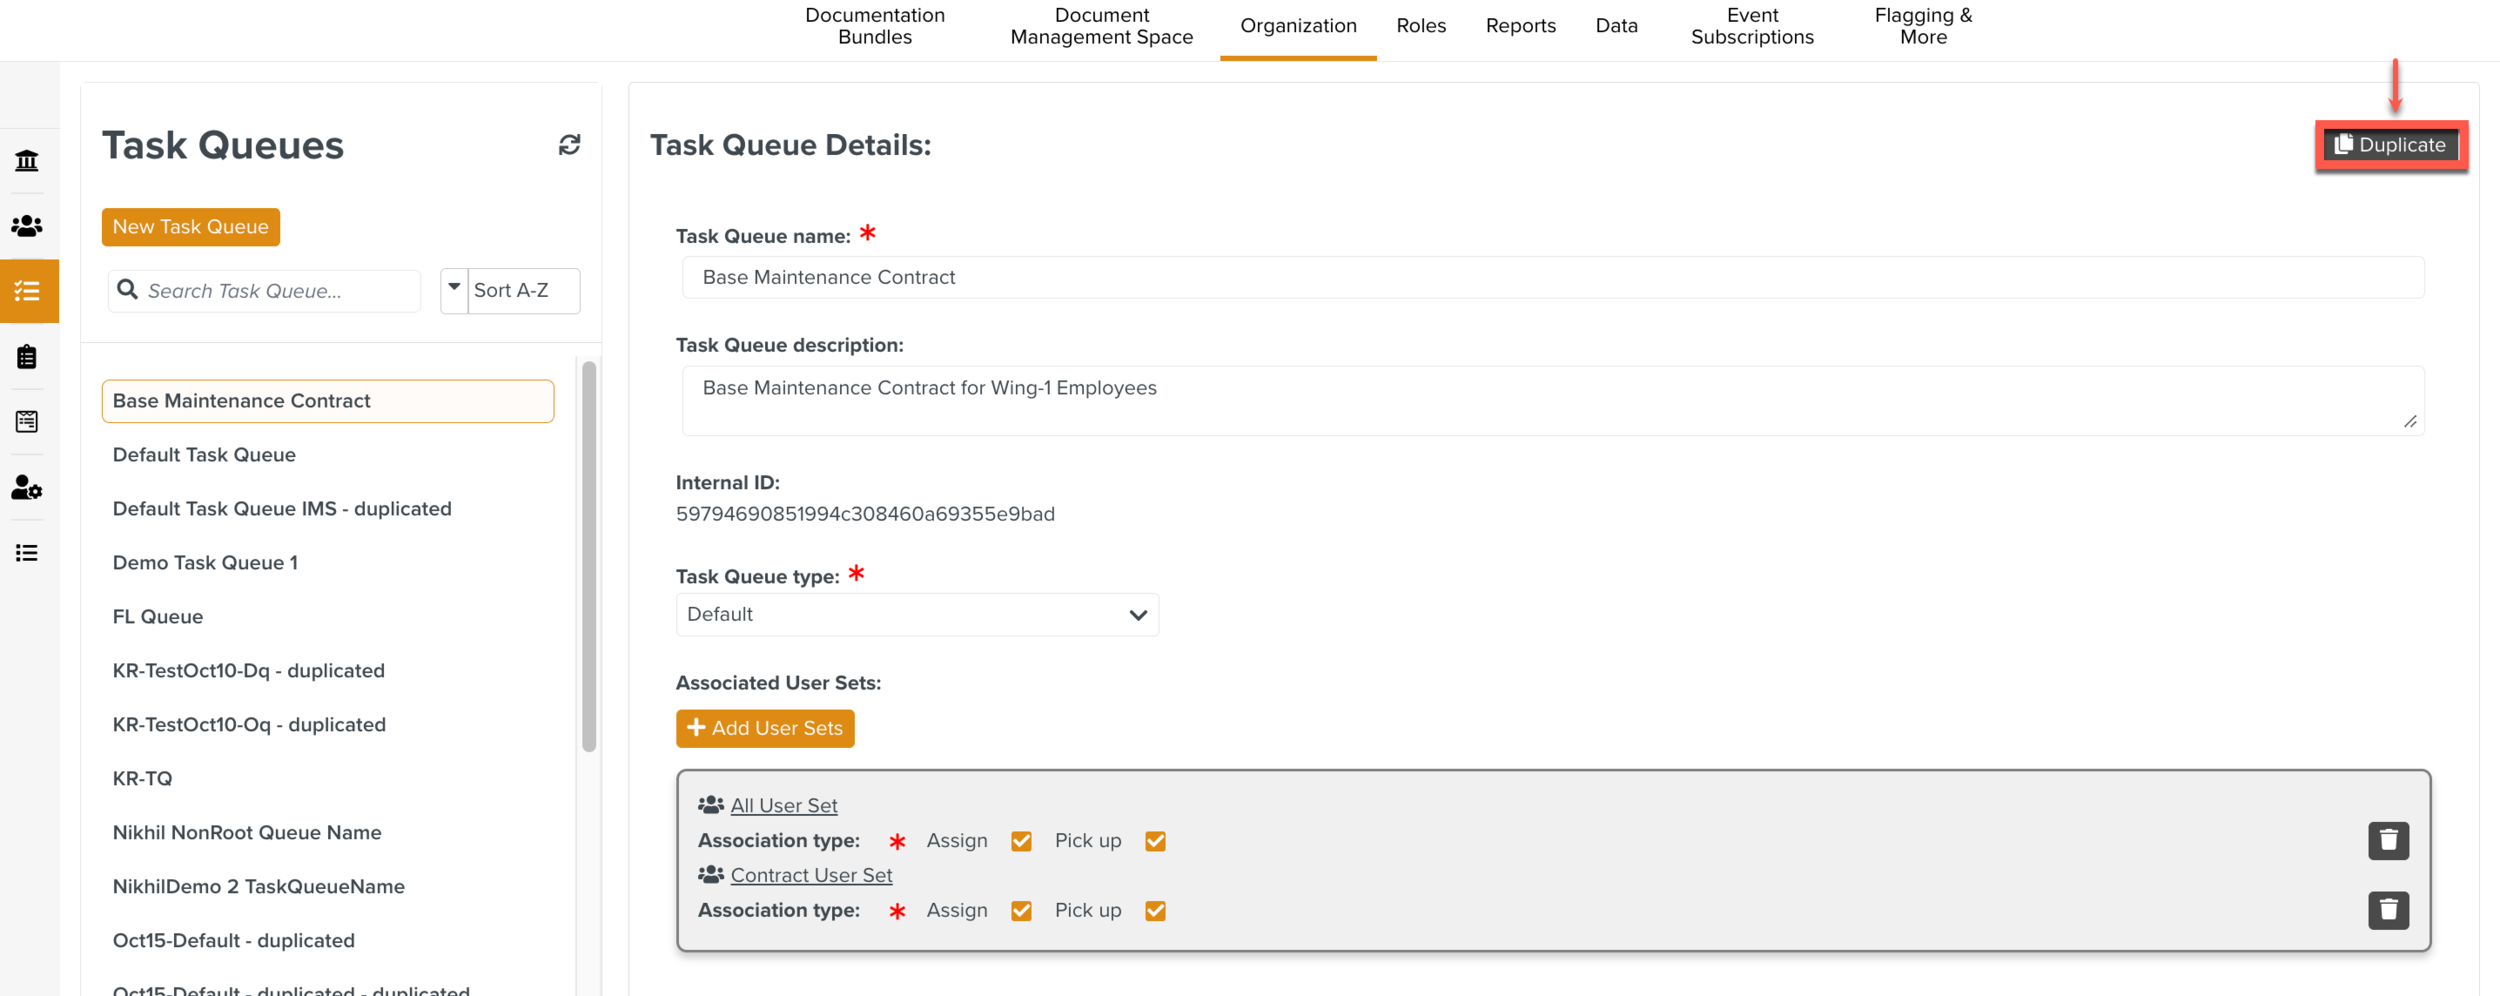Refresh the Task Queues list

(569, 145)
